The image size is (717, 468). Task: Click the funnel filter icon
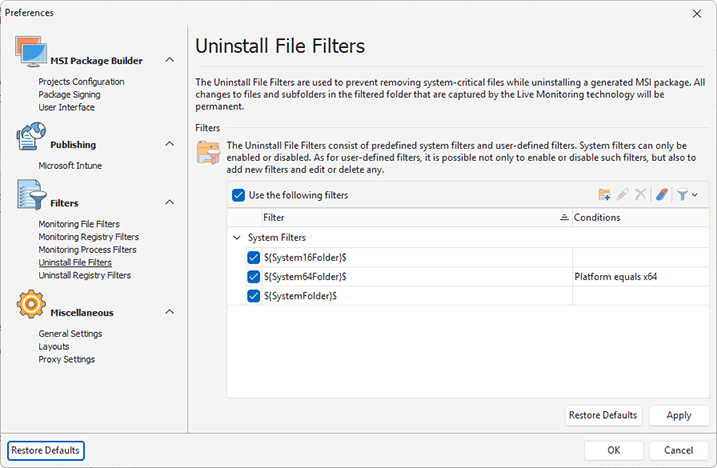(x=681, y=195)
